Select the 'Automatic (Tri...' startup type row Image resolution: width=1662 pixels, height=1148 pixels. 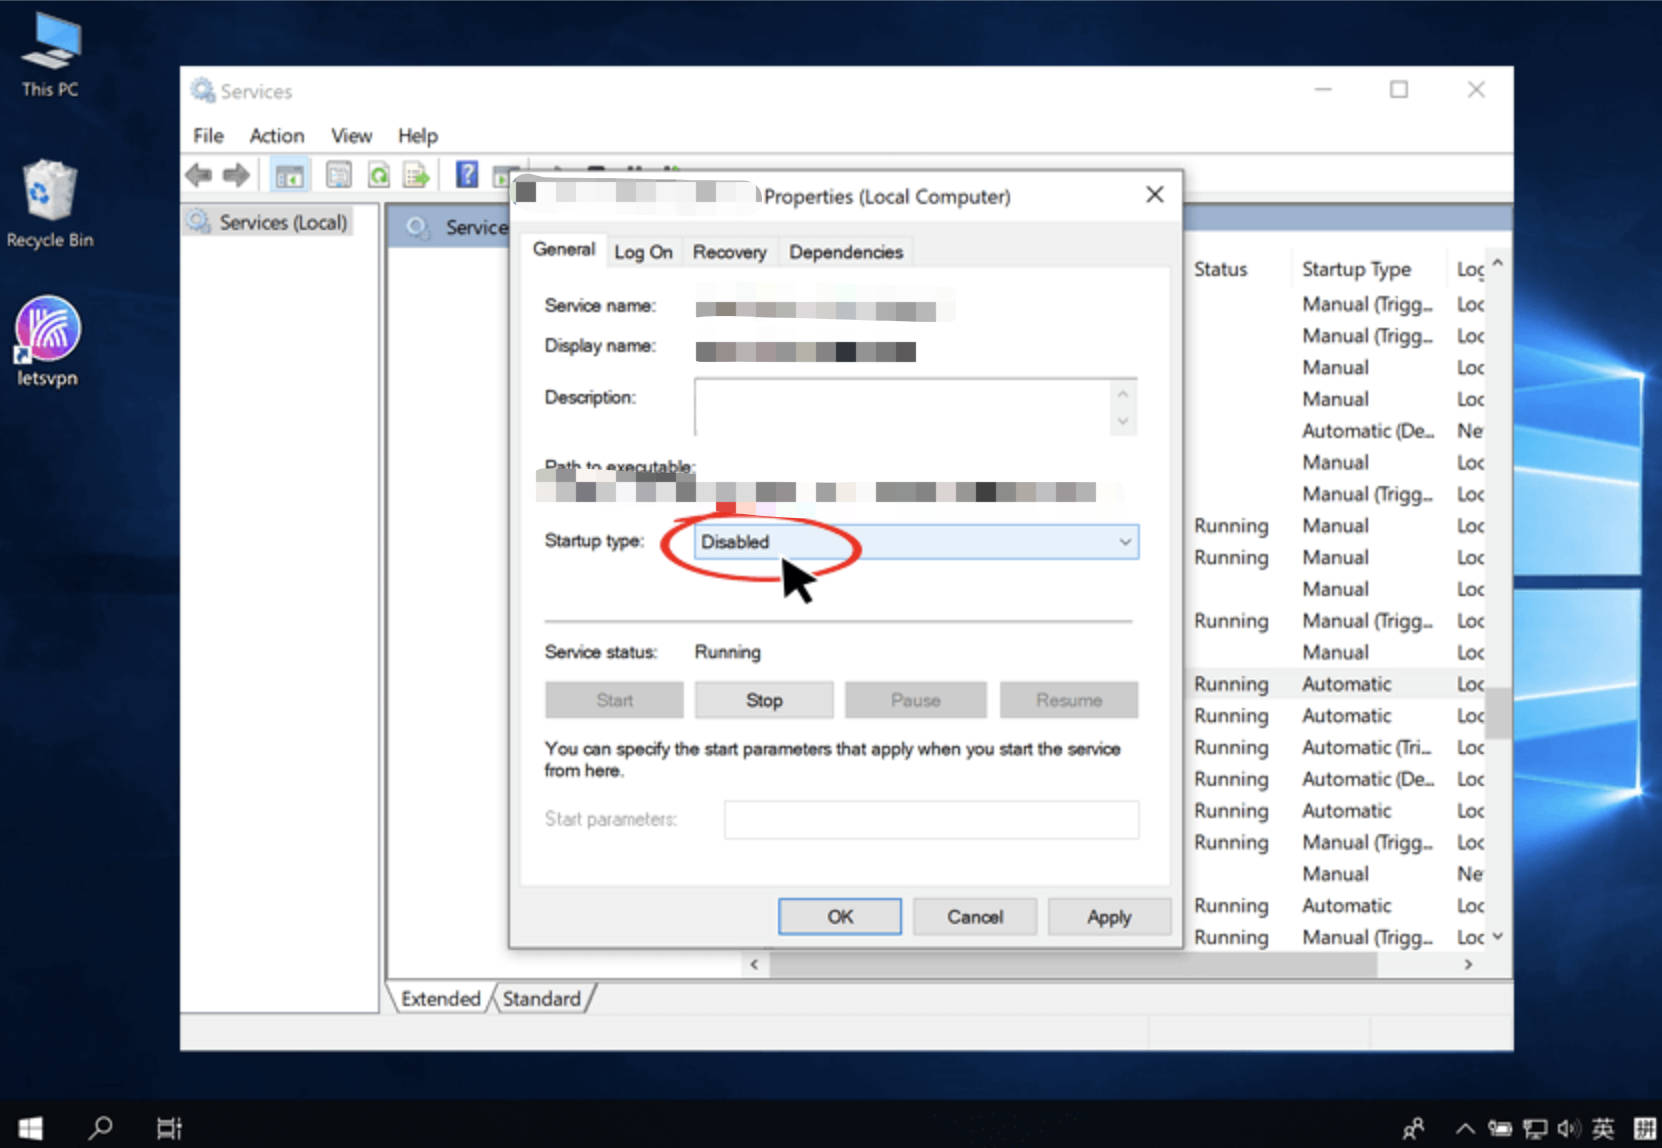click(1366, 748)
